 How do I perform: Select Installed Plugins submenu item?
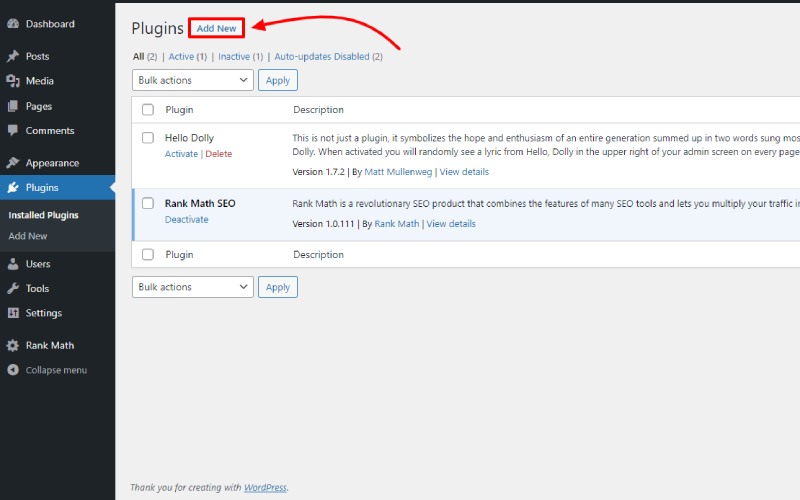click(x=43, y=215)
